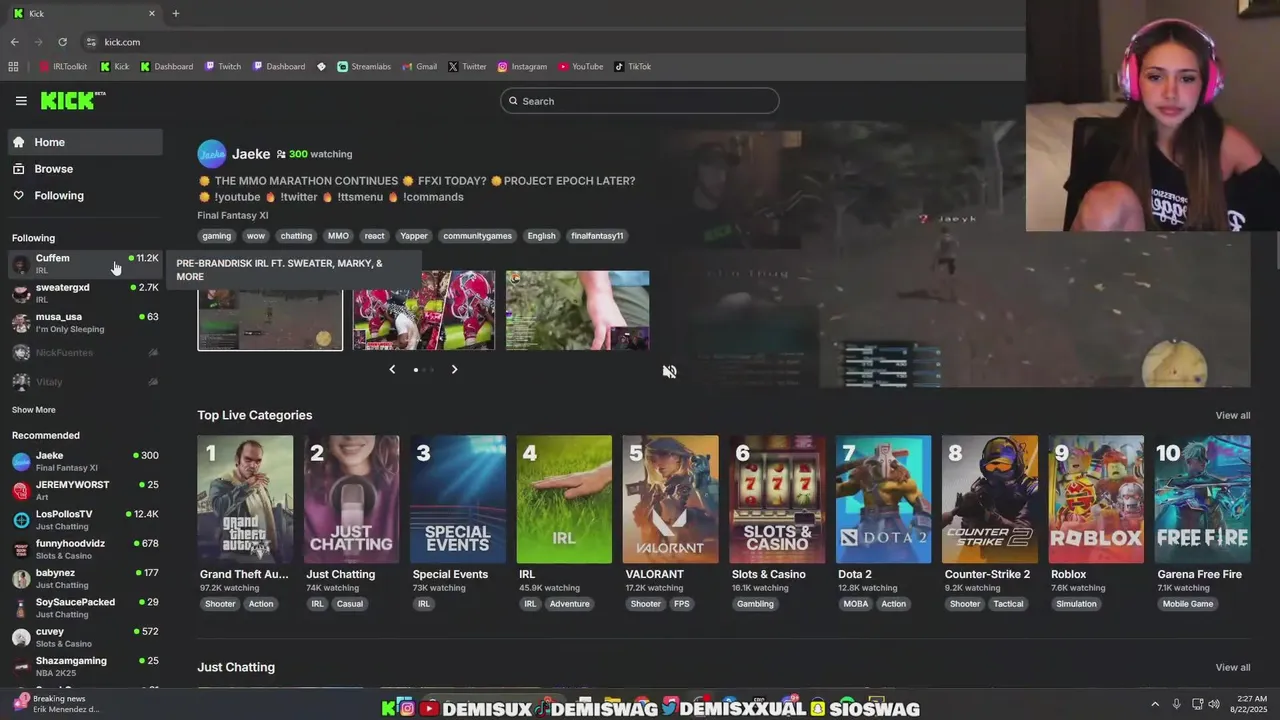Open the apps grid in the bookmarks bar
Viewport: 1280px width, 720px height.
tap(13, 67)
